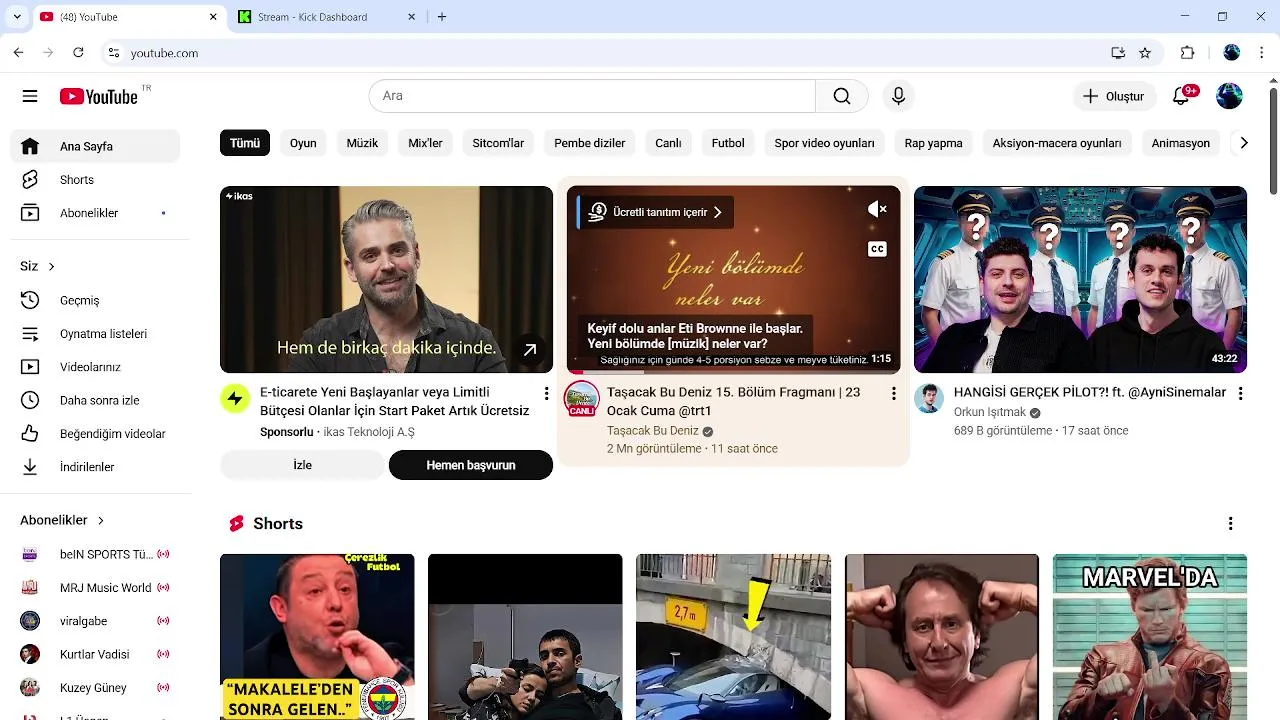Open options for the sponsored ad
The height and width of the screenshot is (720, 1280).
tap(546, 394)
